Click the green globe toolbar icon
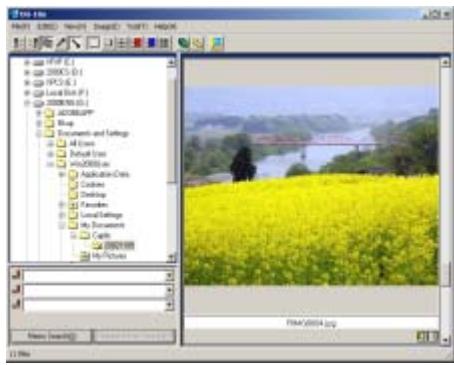The image size is (454, 365). pyautogui.click(x=184, y=43)
